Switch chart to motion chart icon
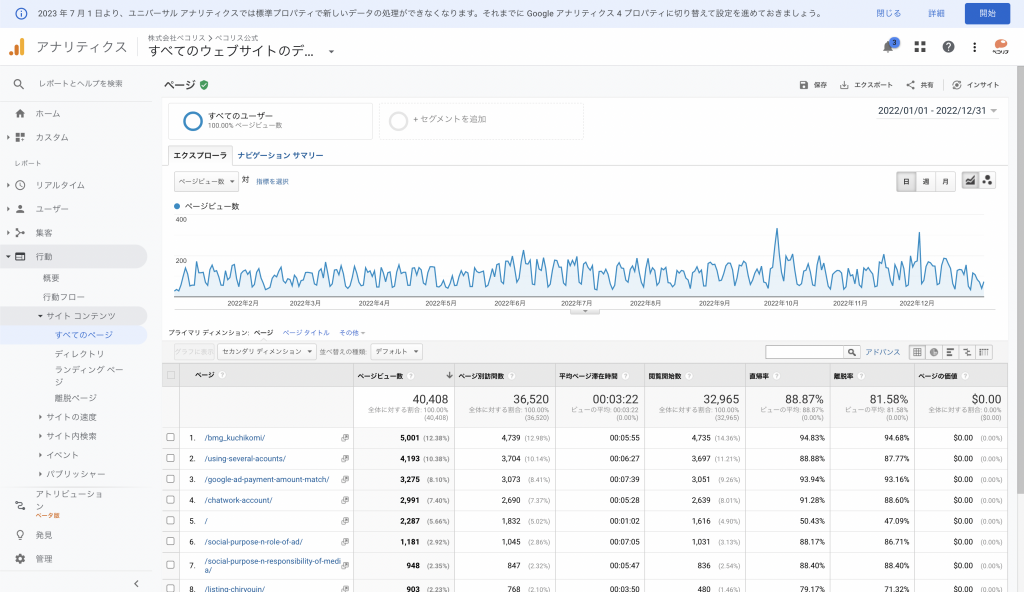This screenshot has height=592, width=1024. click(987, 181)
